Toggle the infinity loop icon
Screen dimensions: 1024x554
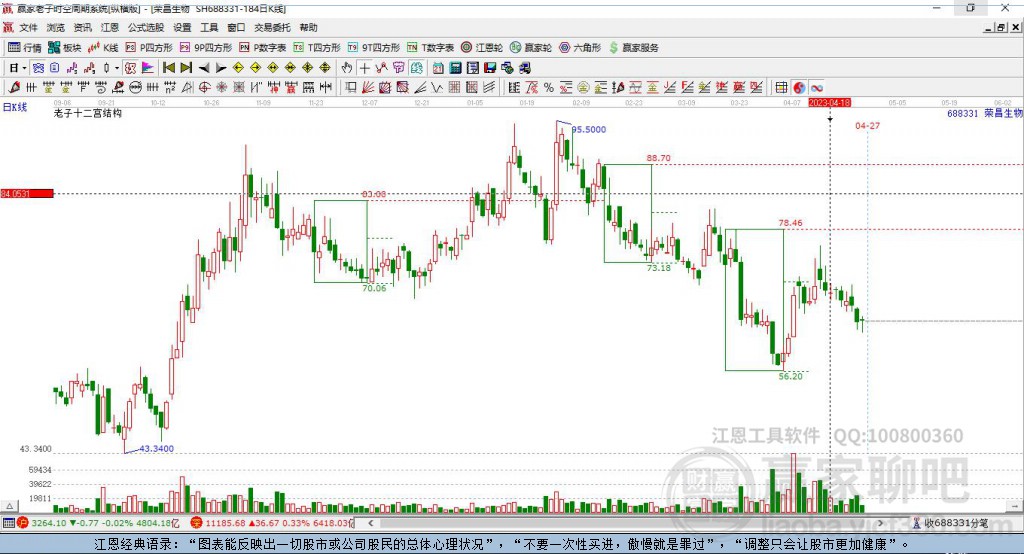click(x=816, y=88)
